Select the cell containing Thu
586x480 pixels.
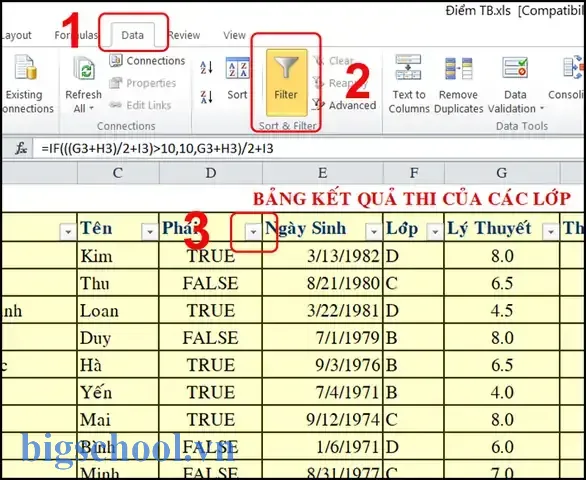pyautogui.click(x=118, y=283)
